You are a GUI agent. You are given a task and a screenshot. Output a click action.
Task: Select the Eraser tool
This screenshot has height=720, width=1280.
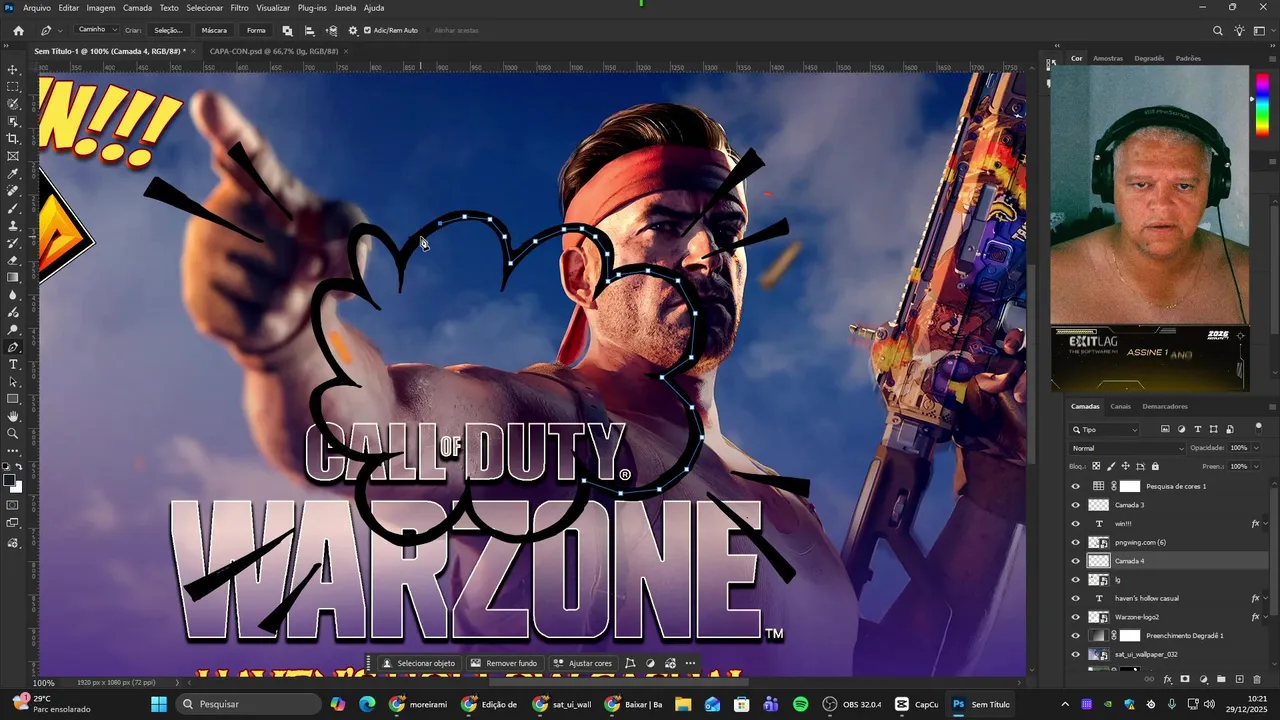[13, 260]
